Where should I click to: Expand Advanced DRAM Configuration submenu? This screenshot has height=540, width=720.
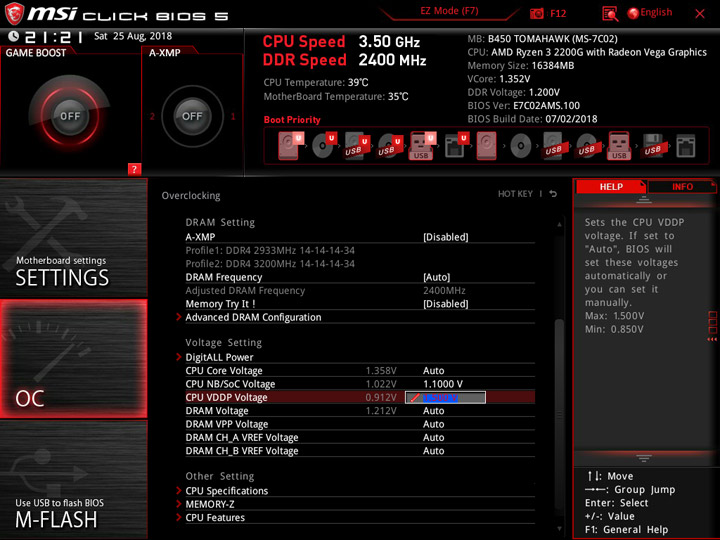coord(253,317)
